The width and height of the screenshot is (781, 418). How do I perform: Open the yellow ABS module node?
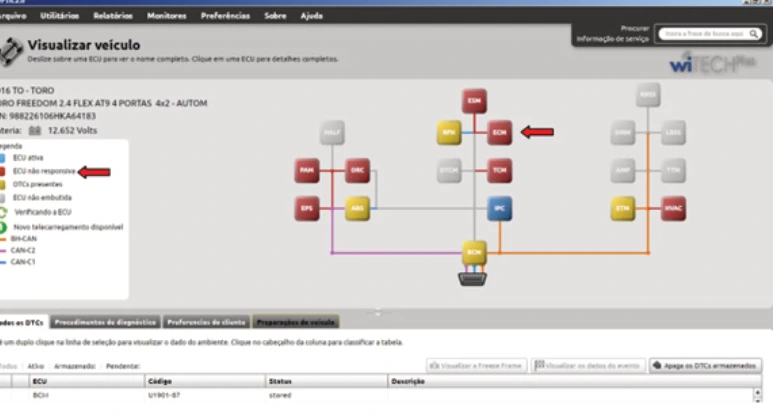[357, 208]
